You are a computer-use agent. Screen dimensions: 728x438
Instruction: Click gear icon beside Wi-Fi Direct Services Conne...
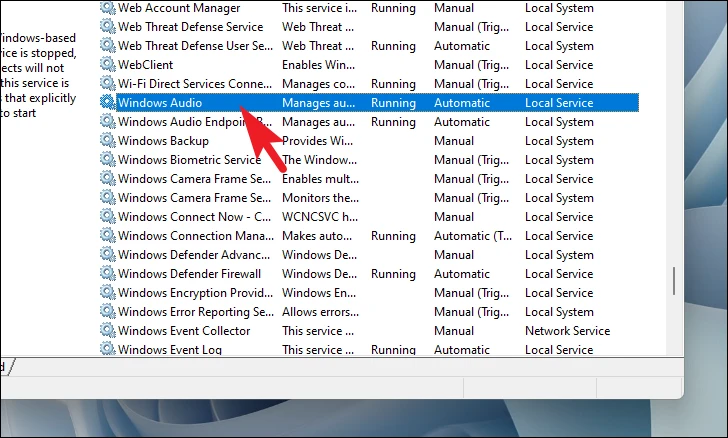point(108,84)
